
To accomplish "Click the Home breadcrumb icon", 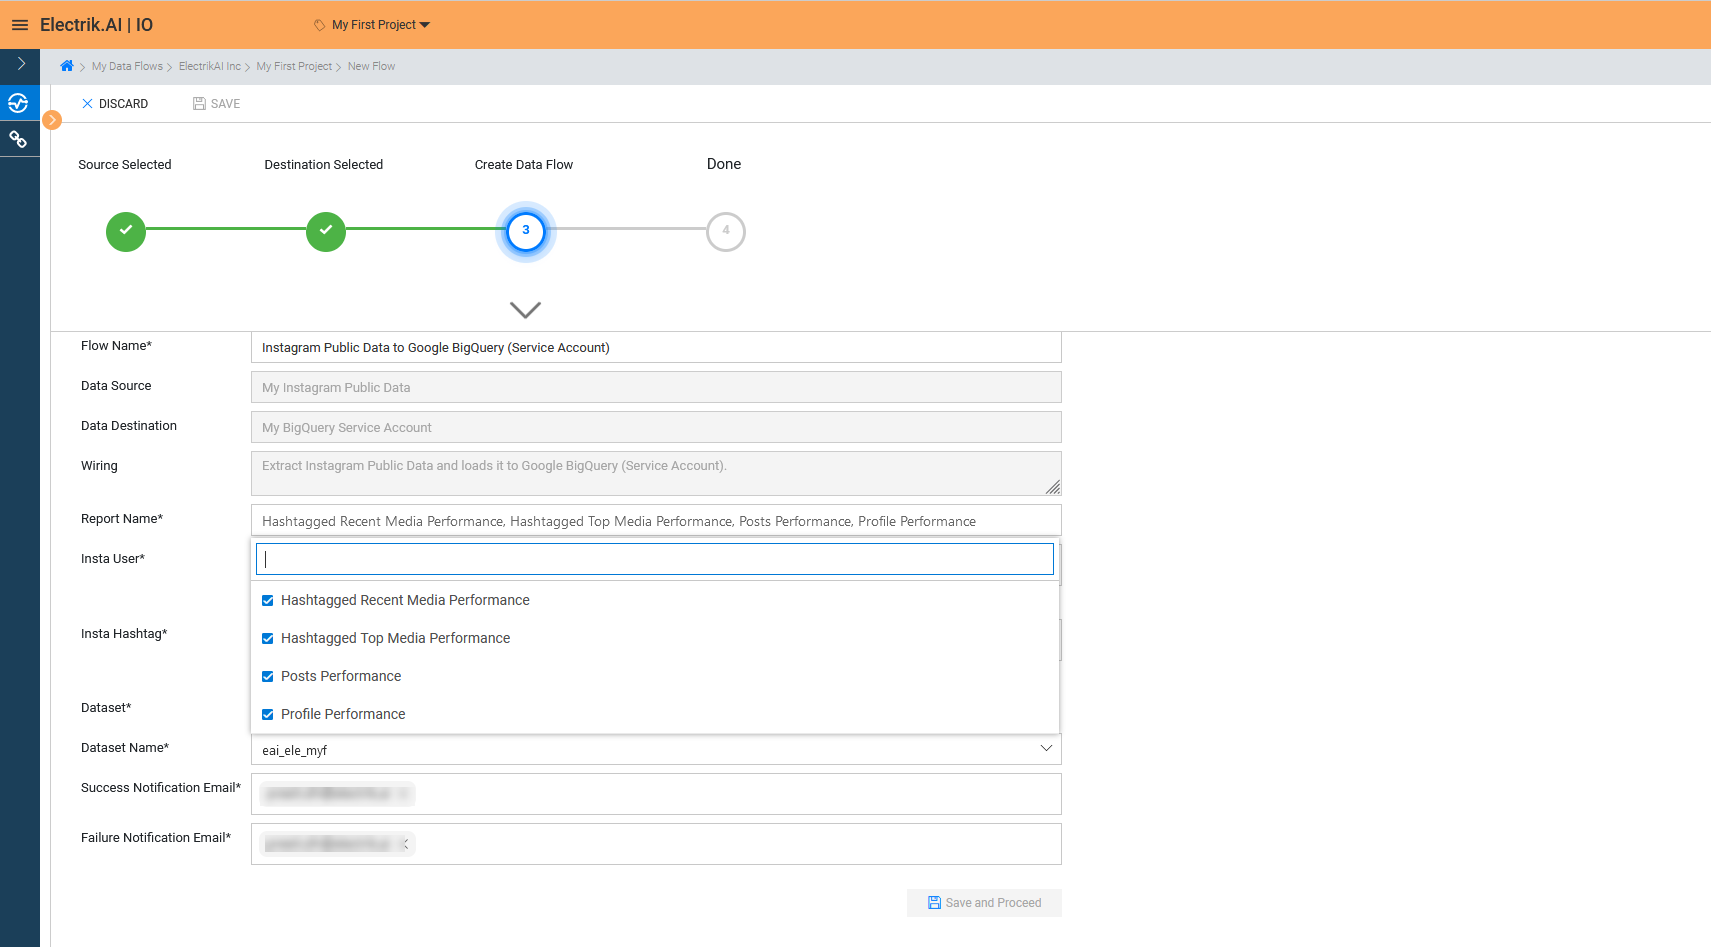I will (x=66, y=66).
